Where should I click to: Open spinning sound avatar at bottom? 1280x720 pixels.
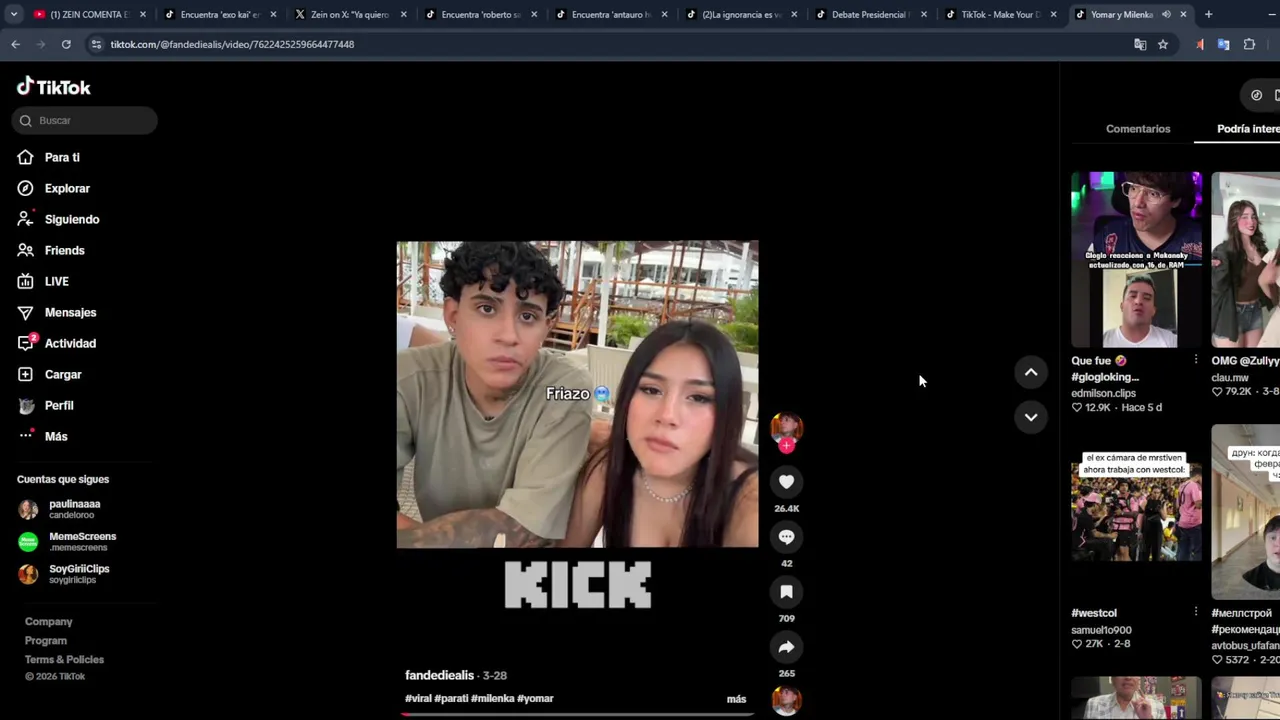(786, 701)
